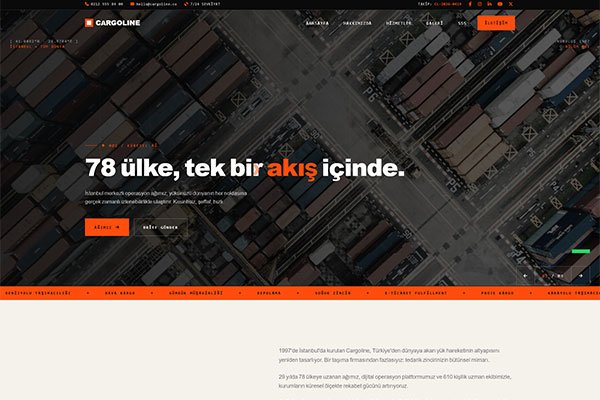Open the Galeri menu item
The width and height of the screenshot is (600, 400).
click(435, 23)
